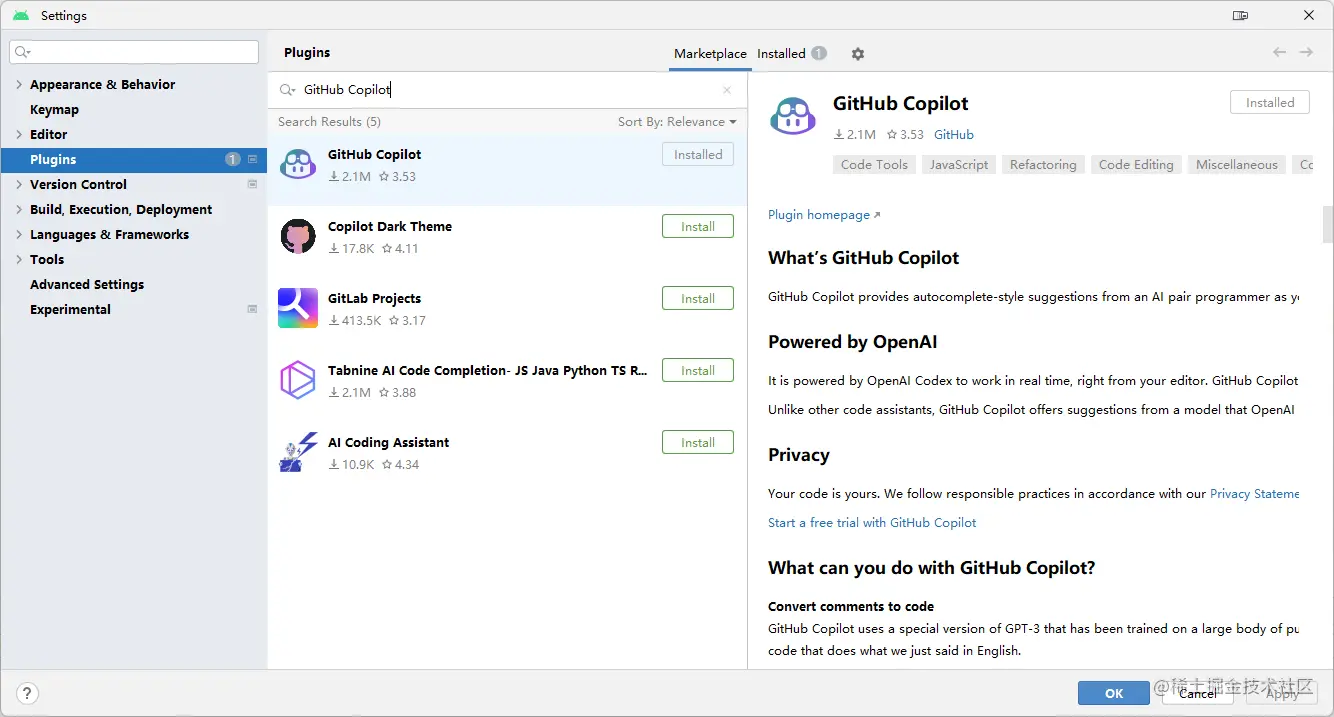Open the Experimental settings page
This screenshot has width=1334, height=717.
click(x=70, y=310)
